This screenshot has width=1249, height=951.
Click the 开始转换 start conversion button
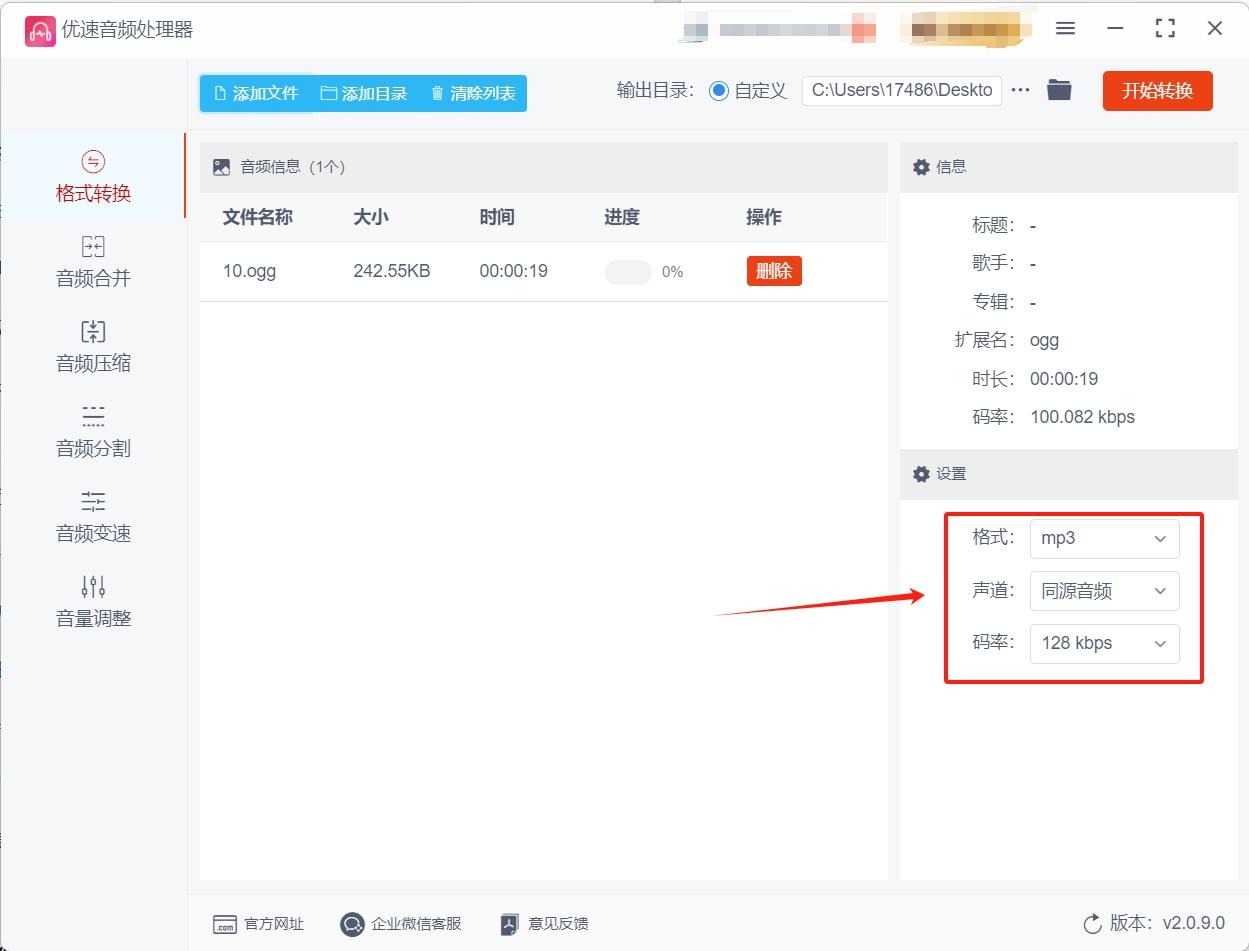1157,90
